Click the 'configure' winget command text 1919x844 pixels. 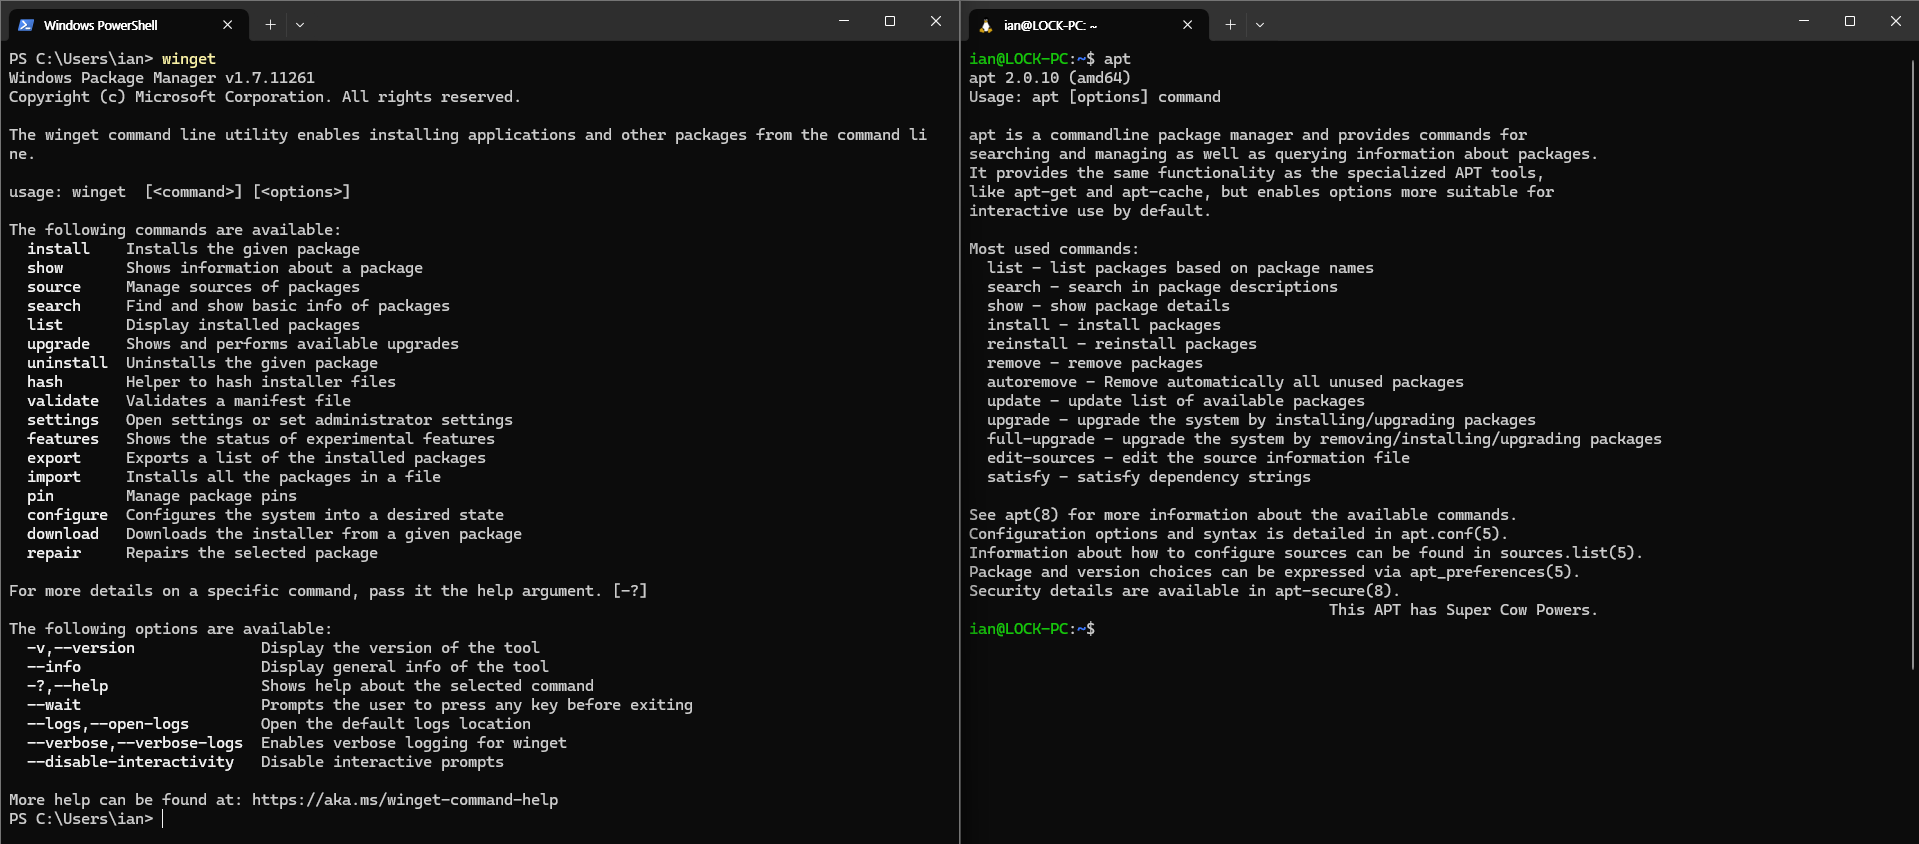click(67, 515)
